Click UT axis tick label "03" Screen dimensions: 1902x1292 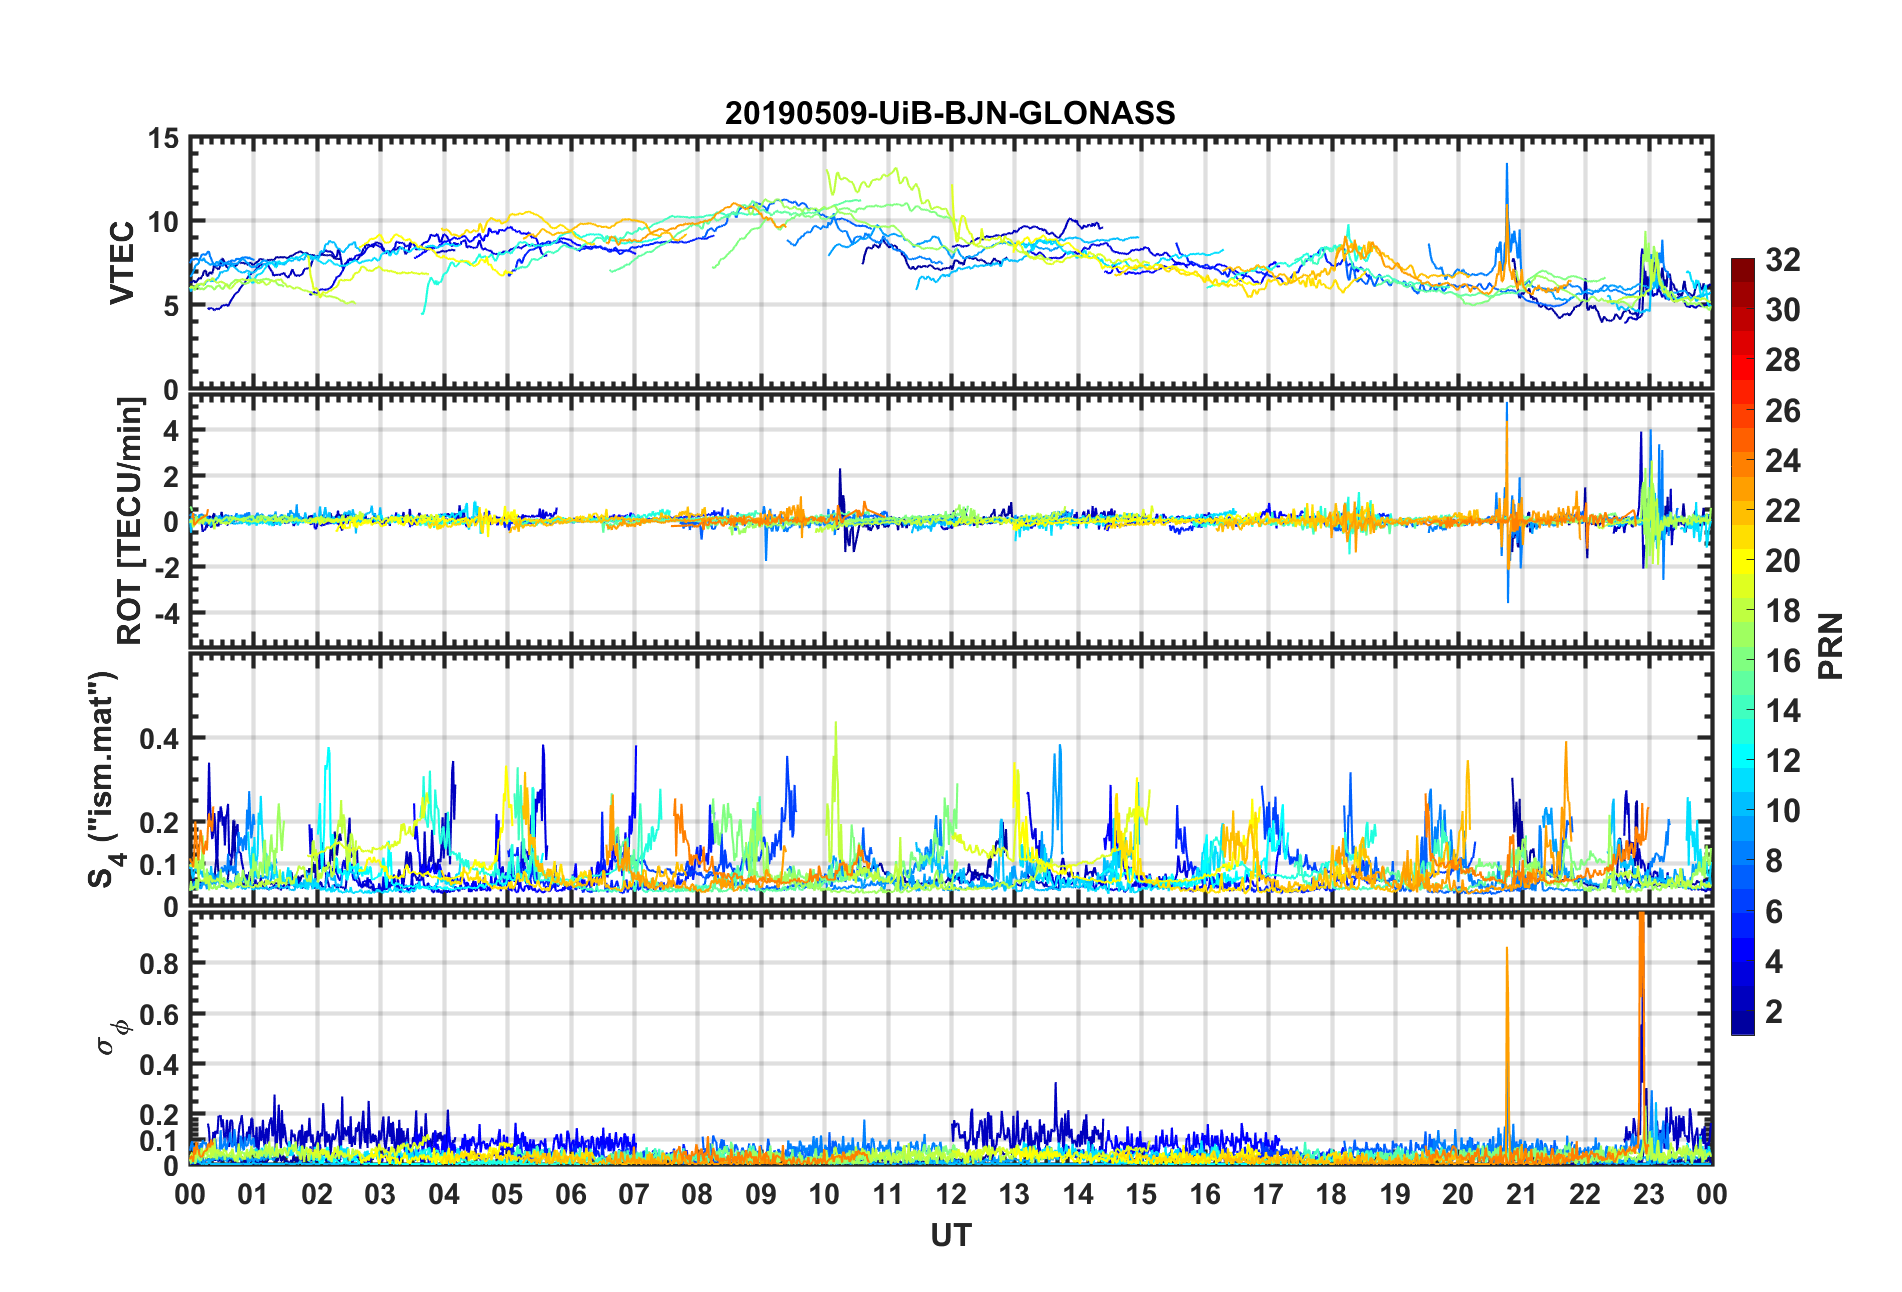(380, 1194)
